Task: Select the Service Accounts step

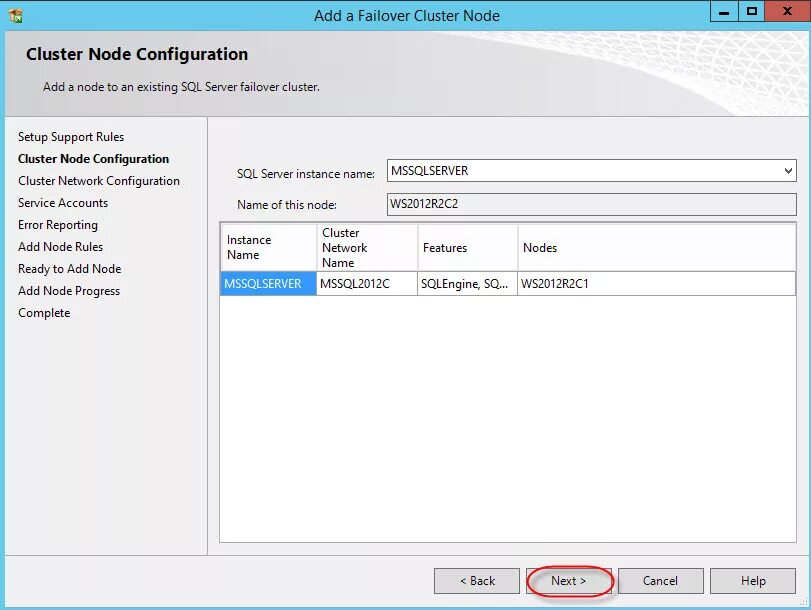Action: 63,203
